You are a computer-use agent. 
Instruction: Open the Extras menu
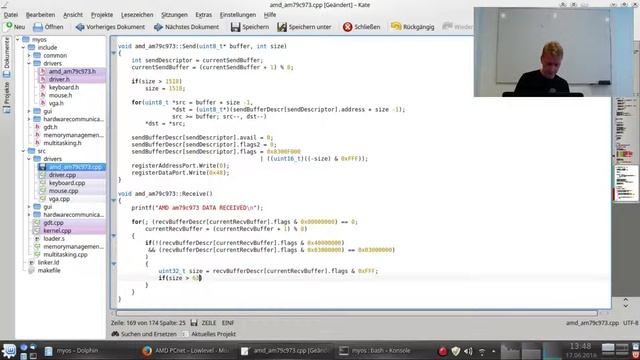[203, 15]
